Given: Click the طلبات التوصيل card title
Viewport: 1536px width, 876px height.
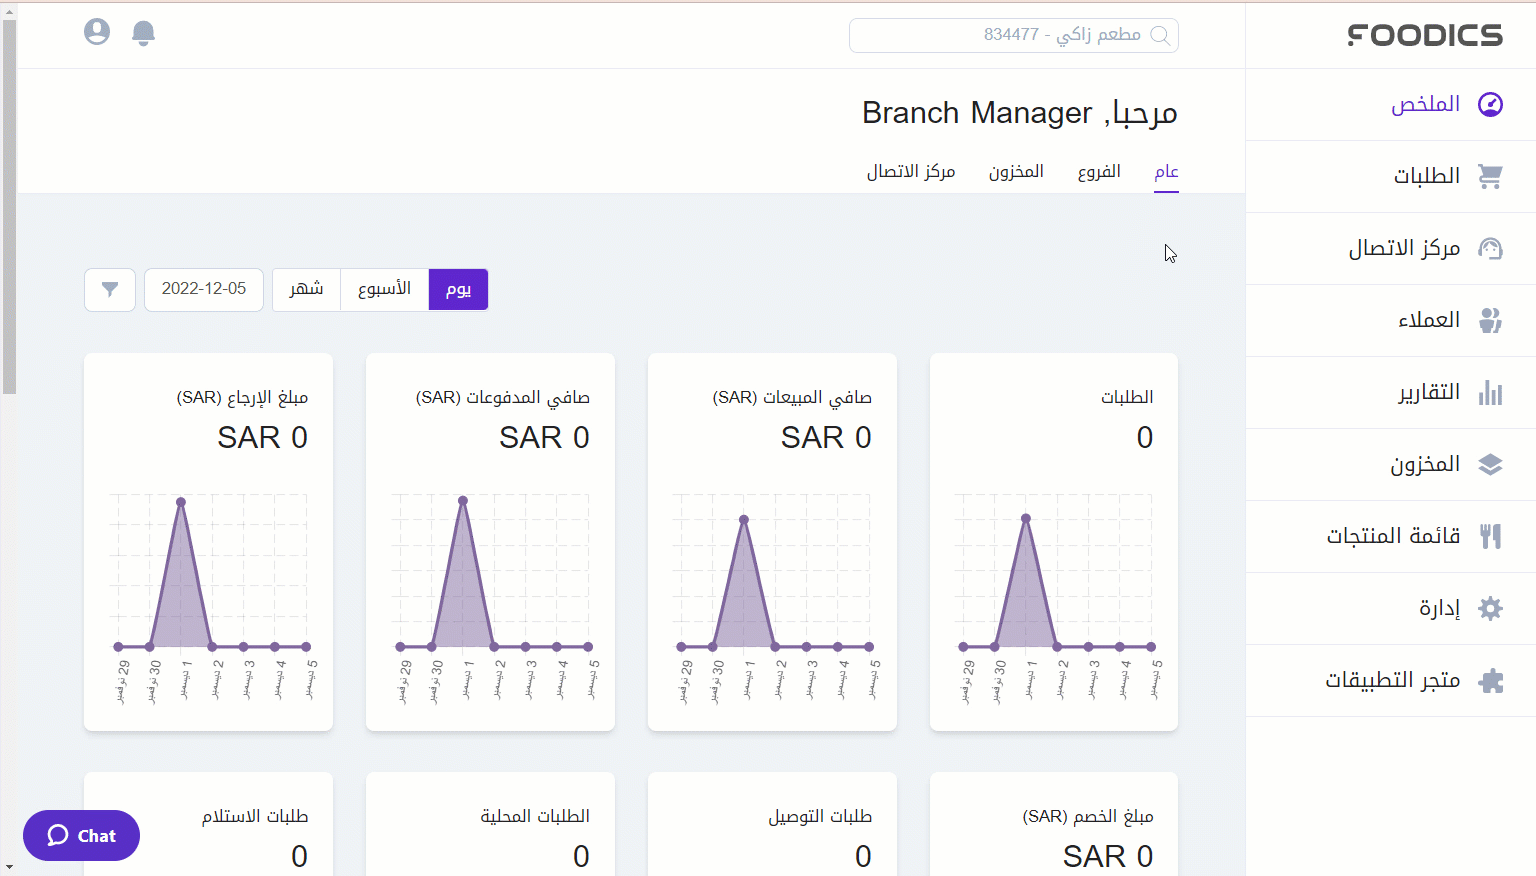Looking at the screenshot, I should [x=820, y=816].
